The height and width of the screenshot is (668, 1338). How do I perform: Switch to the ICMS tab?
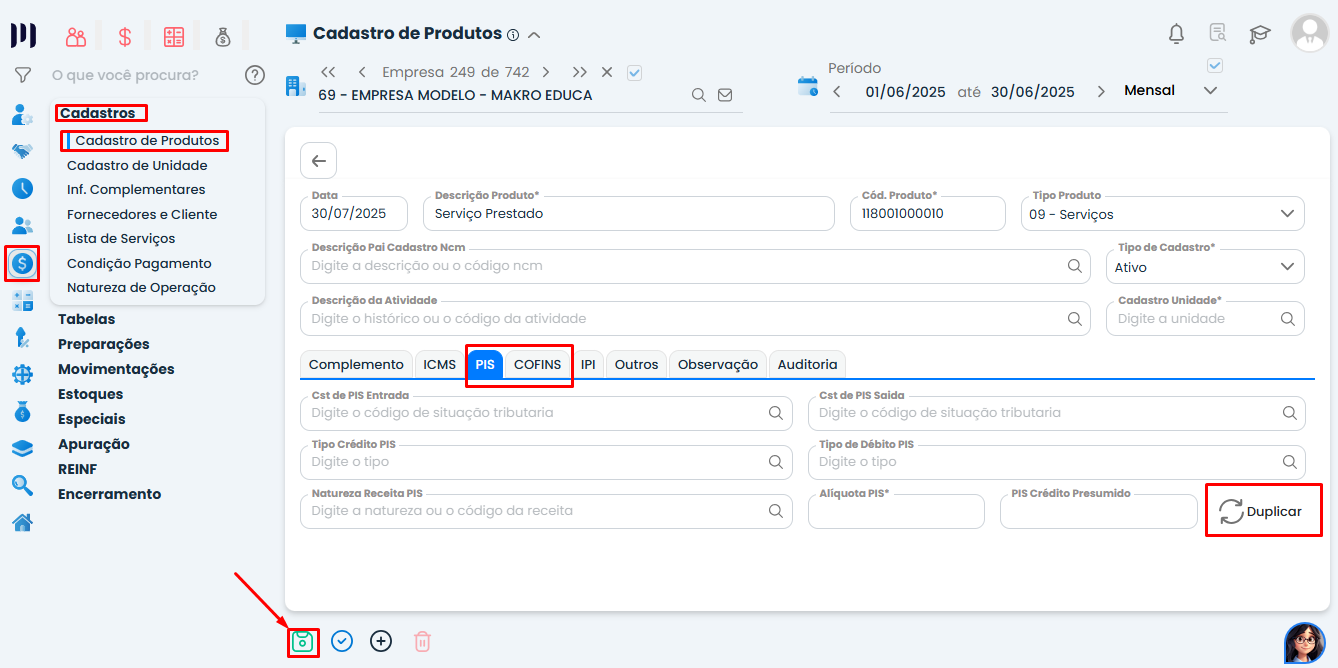[439, 364]
